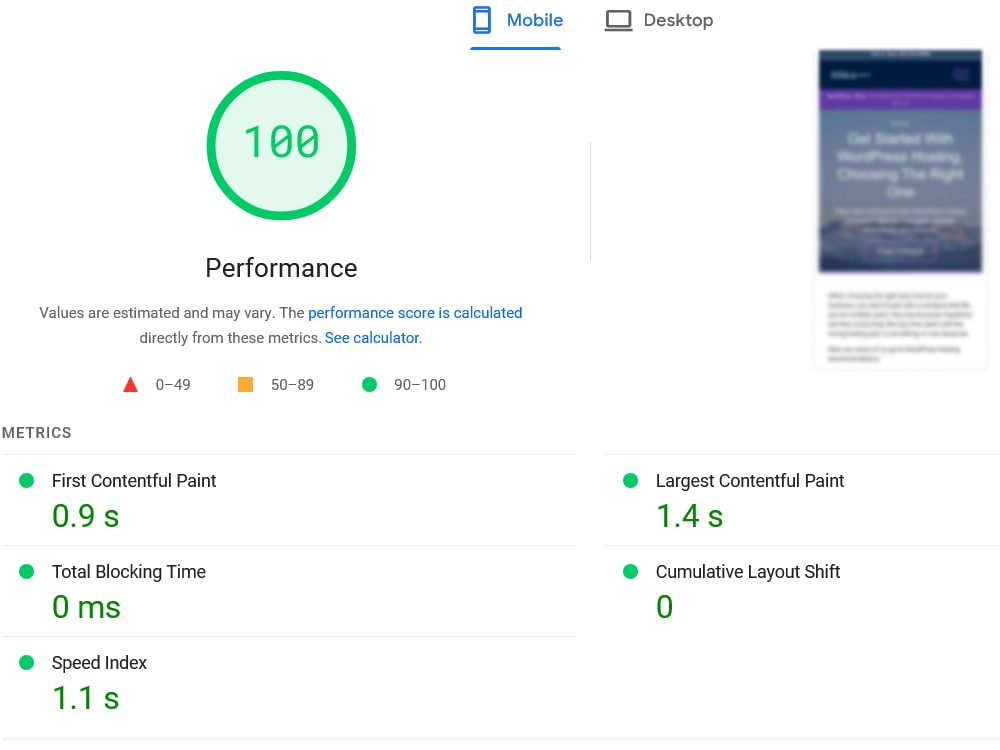Click the 100 performance score gauge
The width and height of the screenshot is (1000, 750).
pos(281,145)
